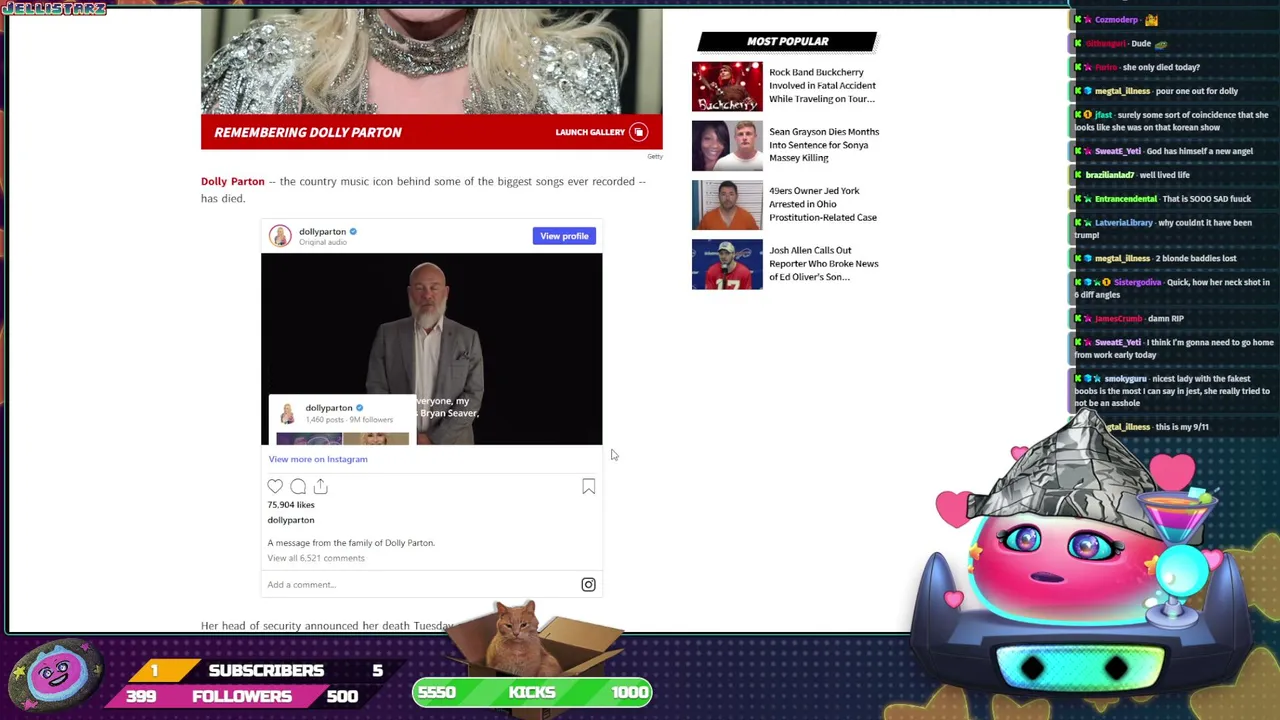This screenshot has height=720, width=1280.
Task: Open the Sean Grayson article thumbnail
Action: (x=727, y=145)
